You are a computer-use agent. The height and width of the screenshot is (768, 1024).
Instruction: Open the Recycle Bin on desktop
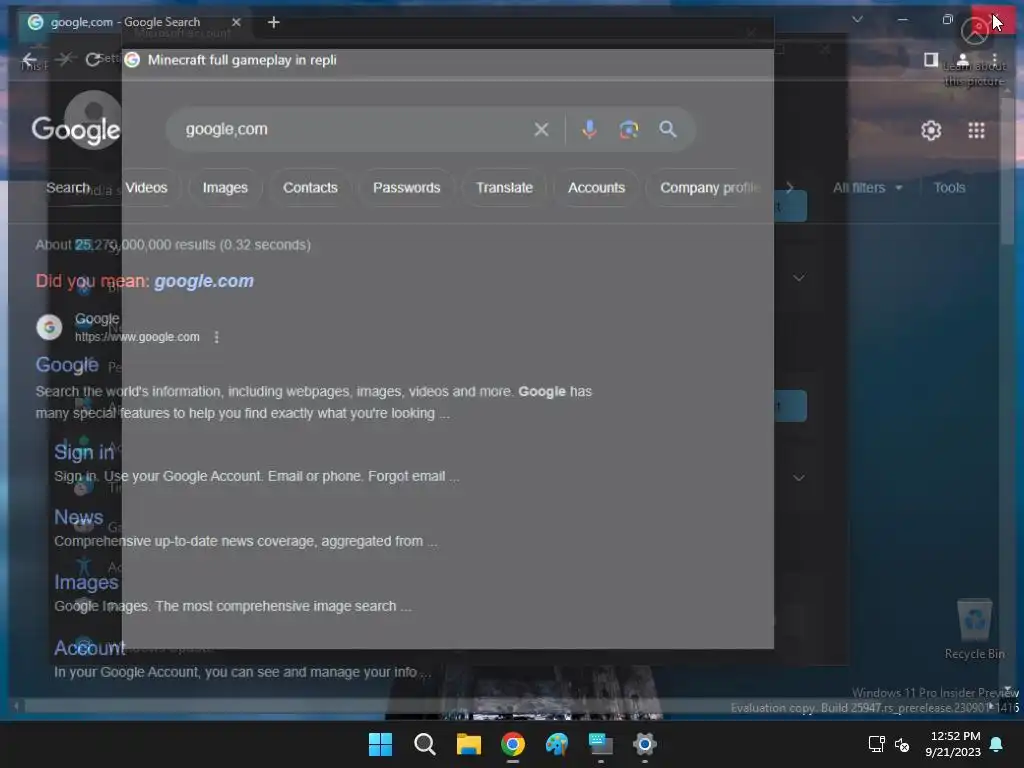tap(974, 630)
